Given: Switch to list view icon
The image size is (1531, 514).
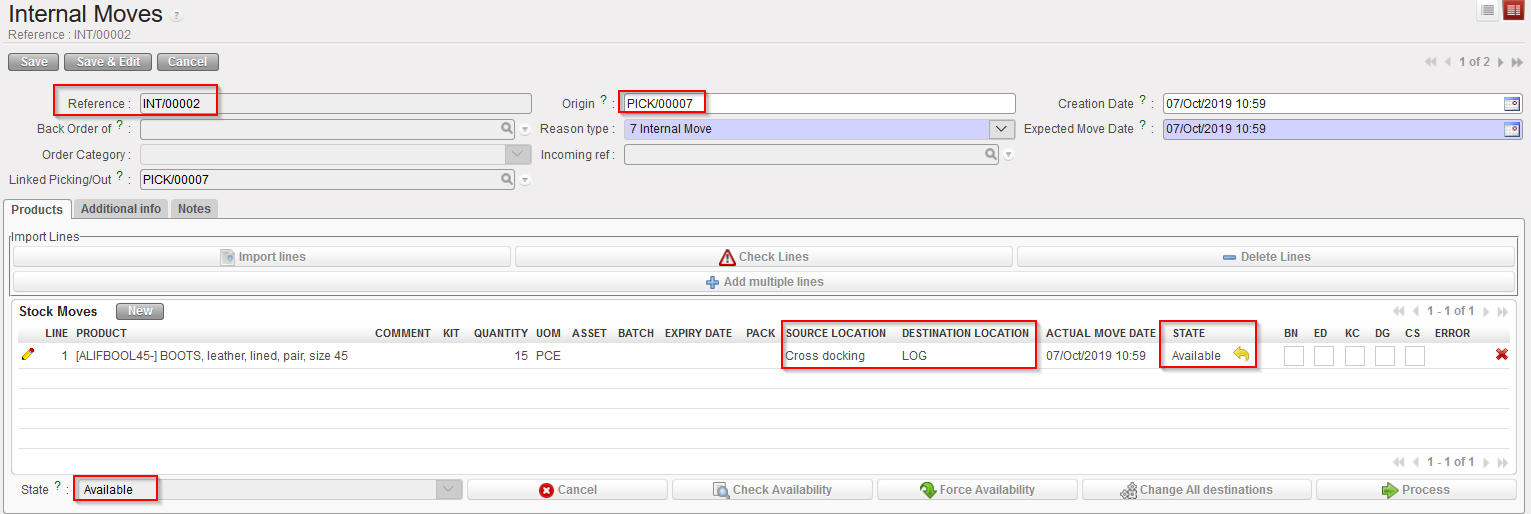Looking at the screenshot, I should [x=1488, y=10].
